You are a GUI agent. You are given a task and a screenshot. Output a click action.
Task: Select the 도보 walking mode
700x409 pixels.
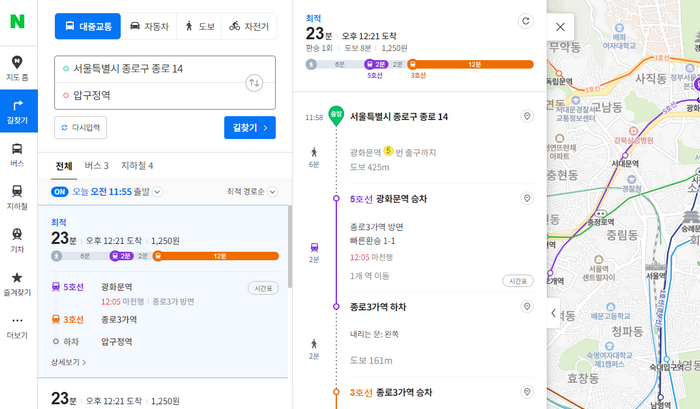tap(200, 26)
